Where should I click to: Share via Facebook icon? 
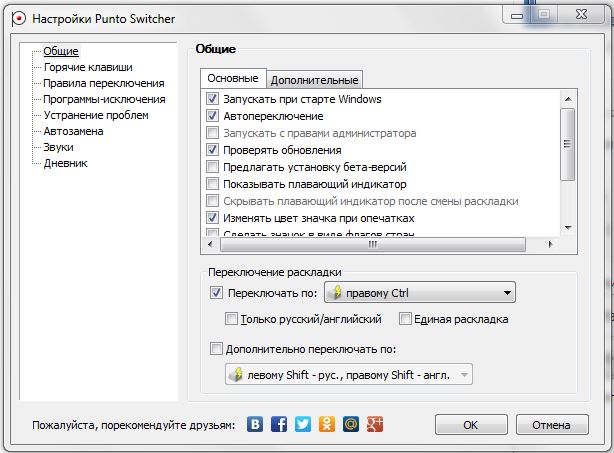coord(279,424)
